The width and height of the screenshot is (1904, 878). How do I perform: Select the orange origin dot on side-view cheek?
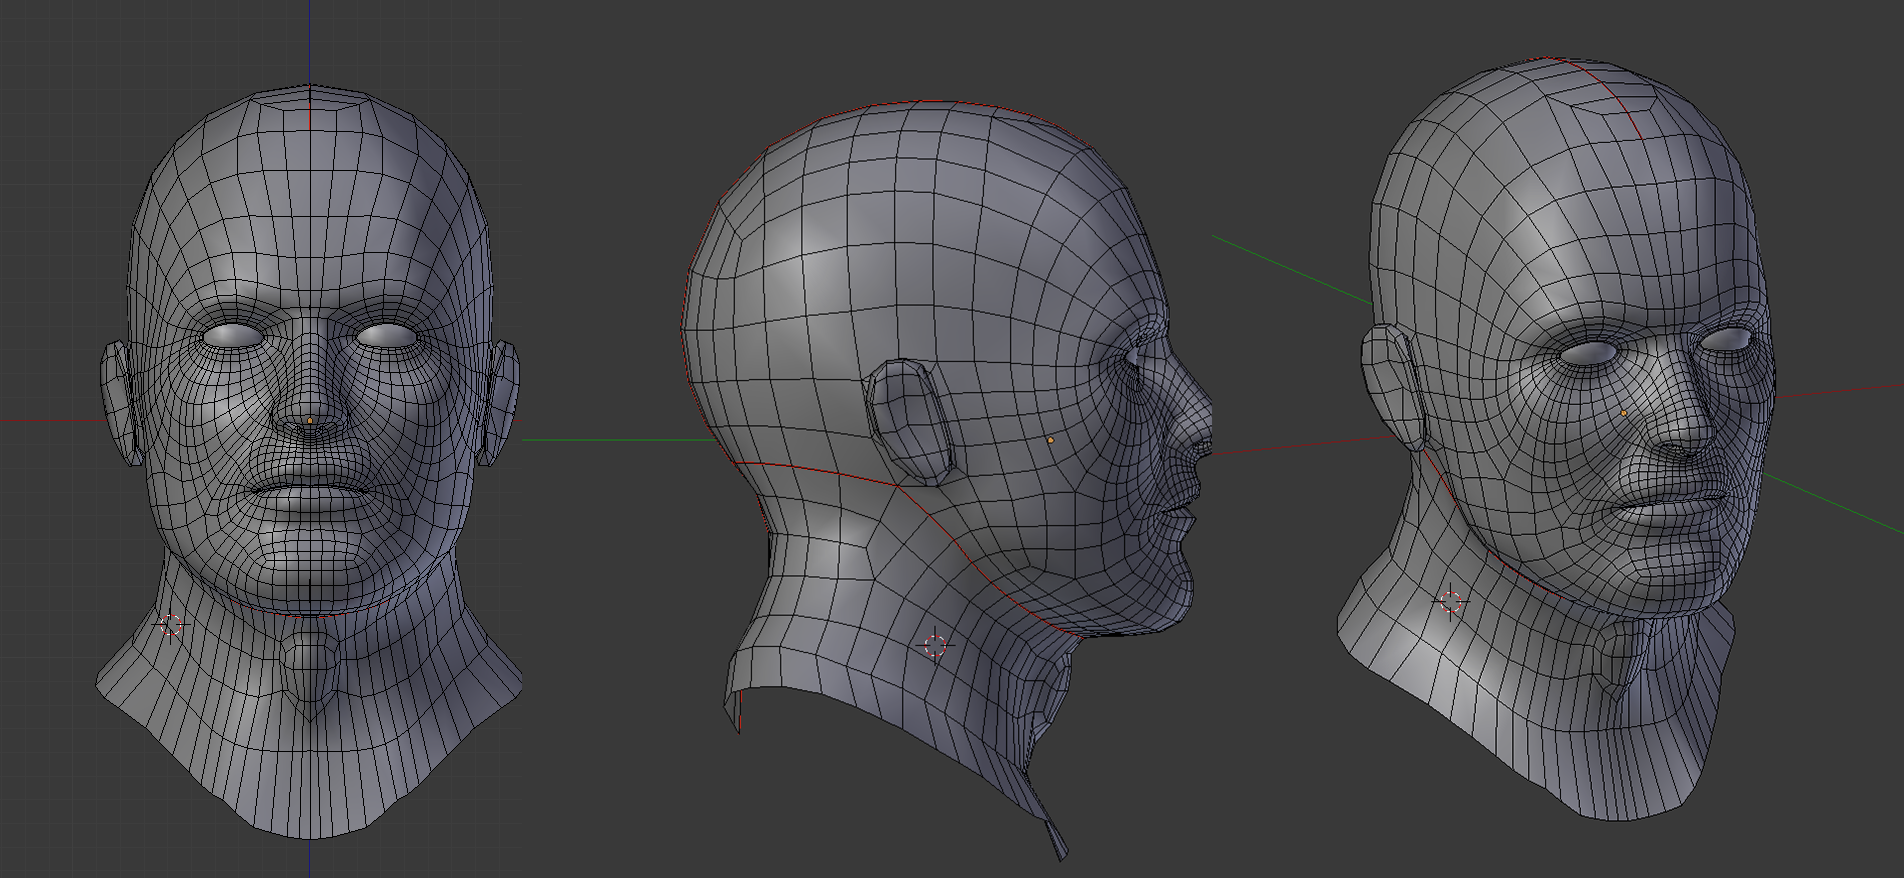1051,440
